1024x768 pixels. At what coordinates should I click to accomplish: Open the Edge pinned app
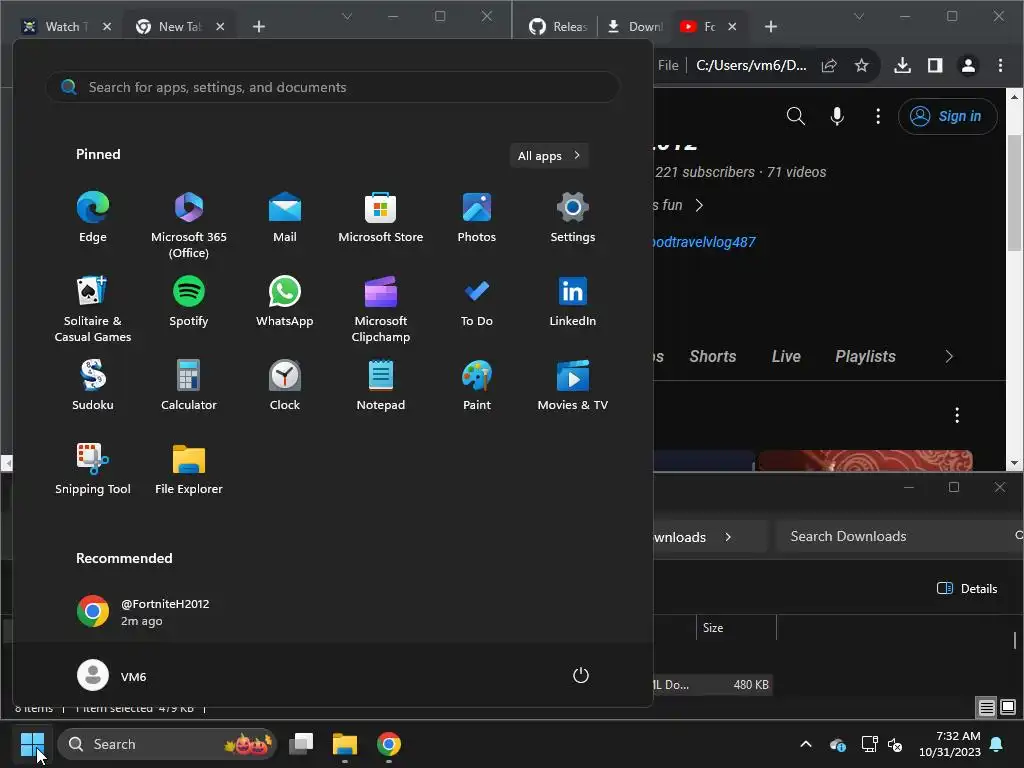(93, 217)
